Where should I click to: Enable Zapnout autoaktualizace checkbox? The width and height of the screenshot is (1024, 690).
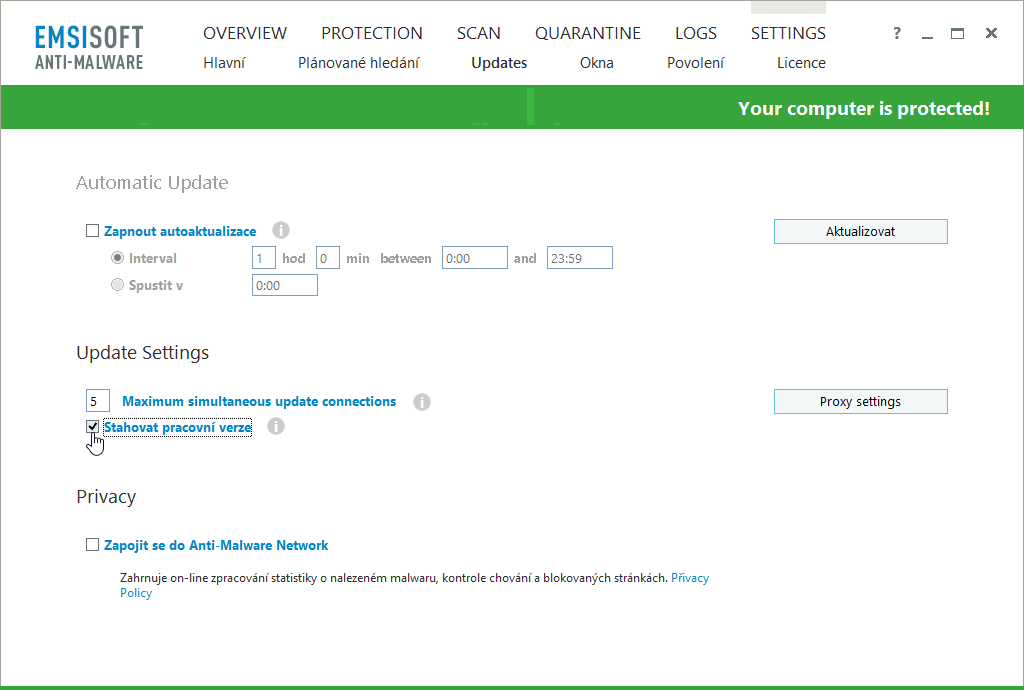93,230
